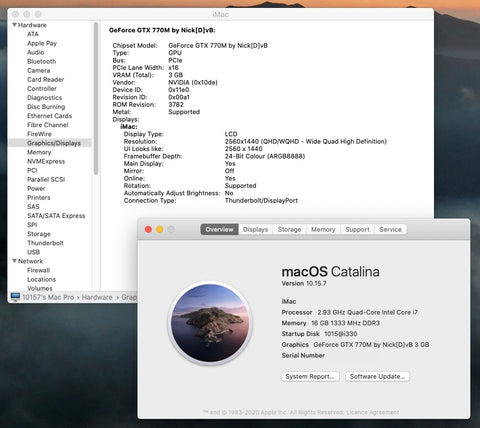Click the Version 10.15.7 text

point(304,283)
